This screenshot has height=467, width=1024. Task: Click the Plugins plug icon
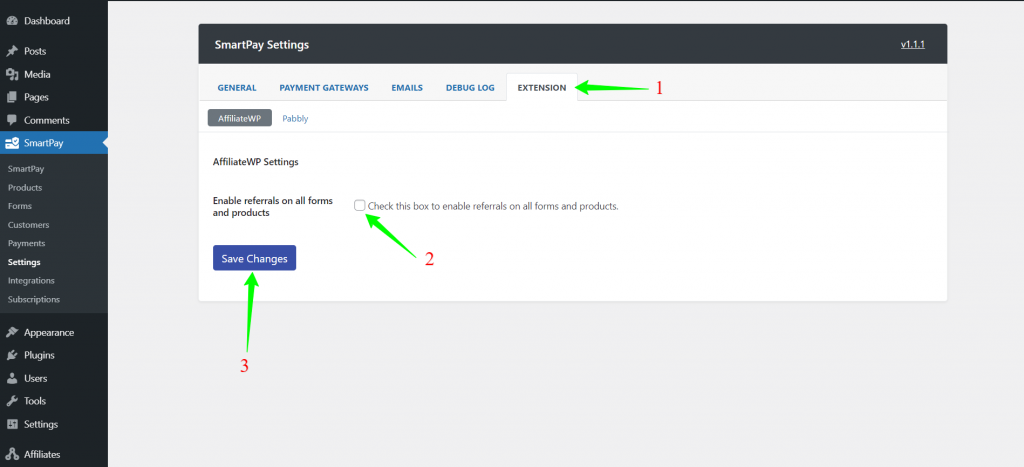pos(12,355)
